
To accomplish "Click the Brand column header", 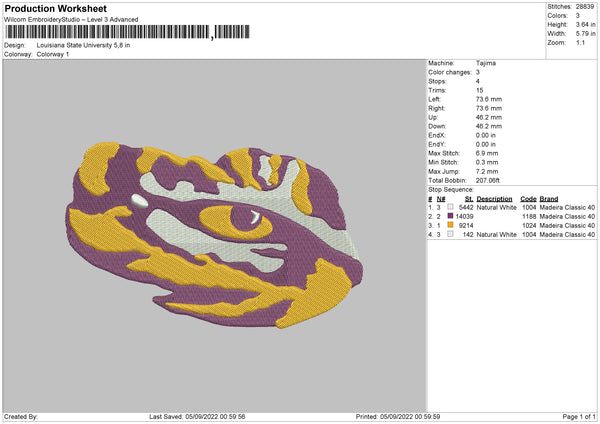I will [x=549, y=199].
